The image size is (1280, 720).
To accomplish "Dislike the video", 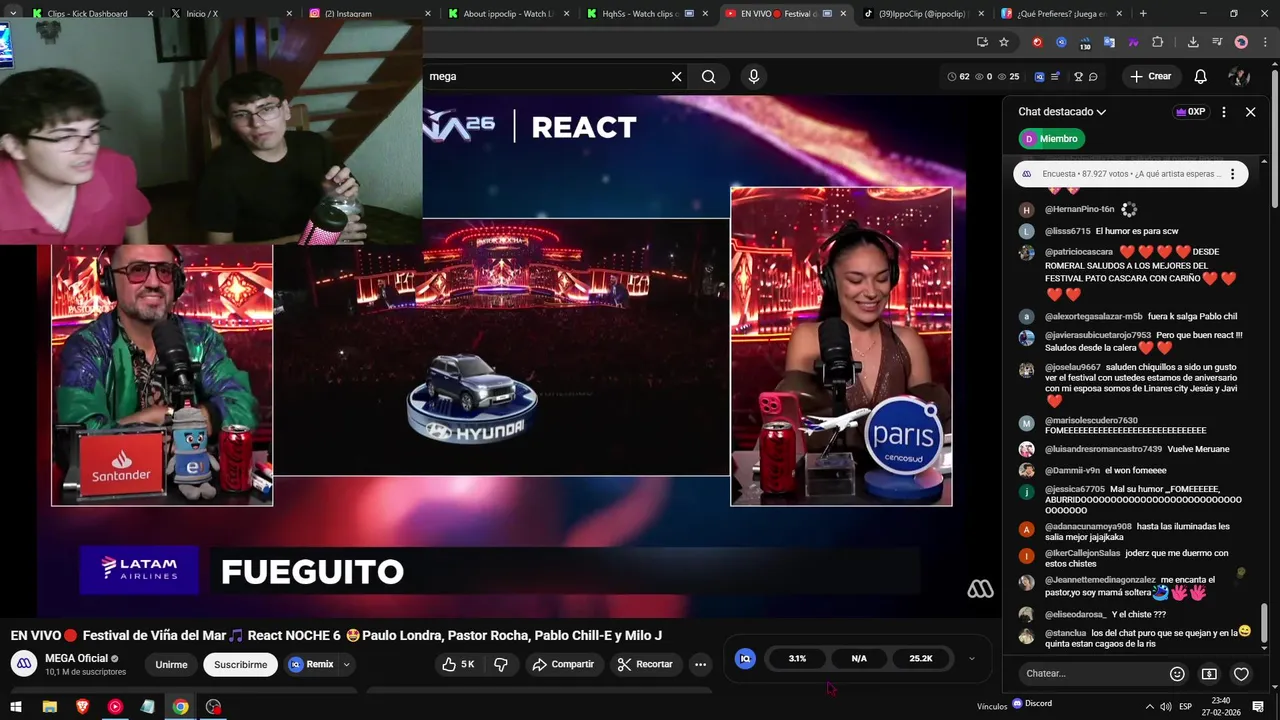I will click(x=501, y=664).
